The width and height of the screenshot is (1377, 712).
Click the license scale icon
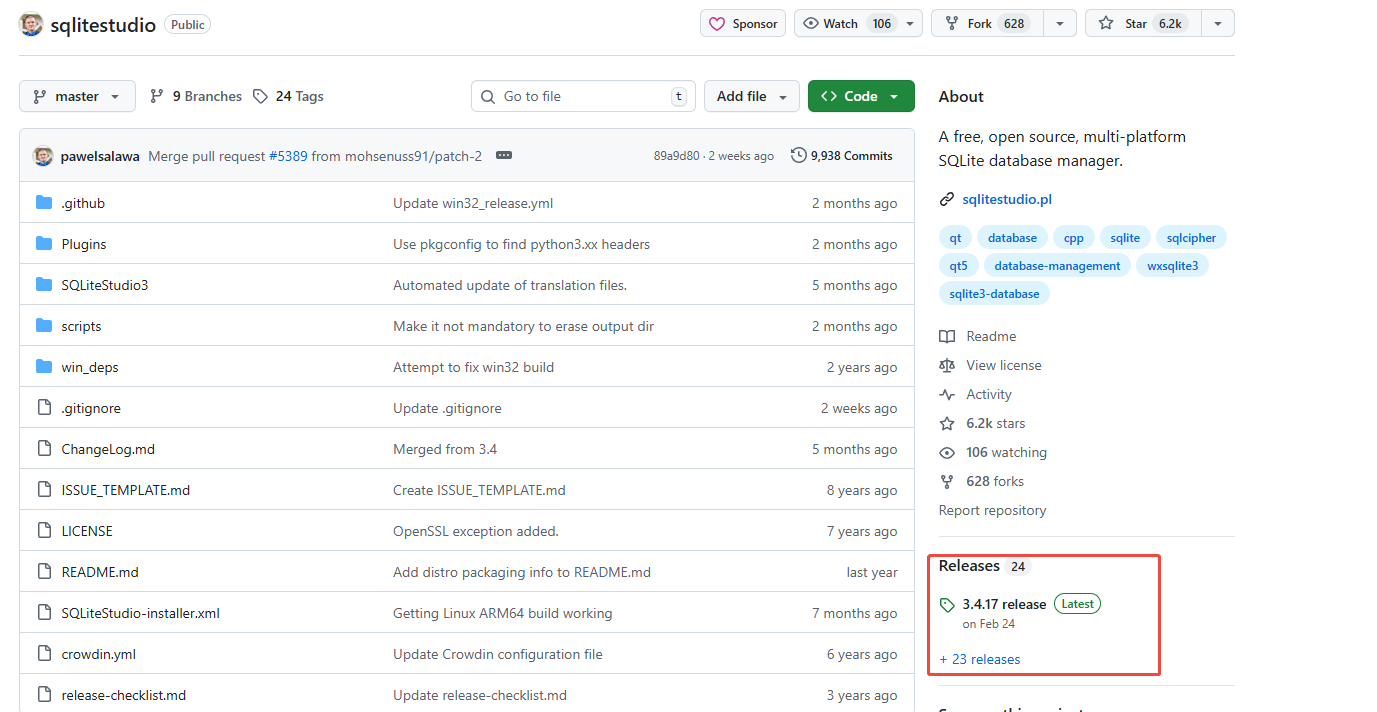tap(947, 366)
